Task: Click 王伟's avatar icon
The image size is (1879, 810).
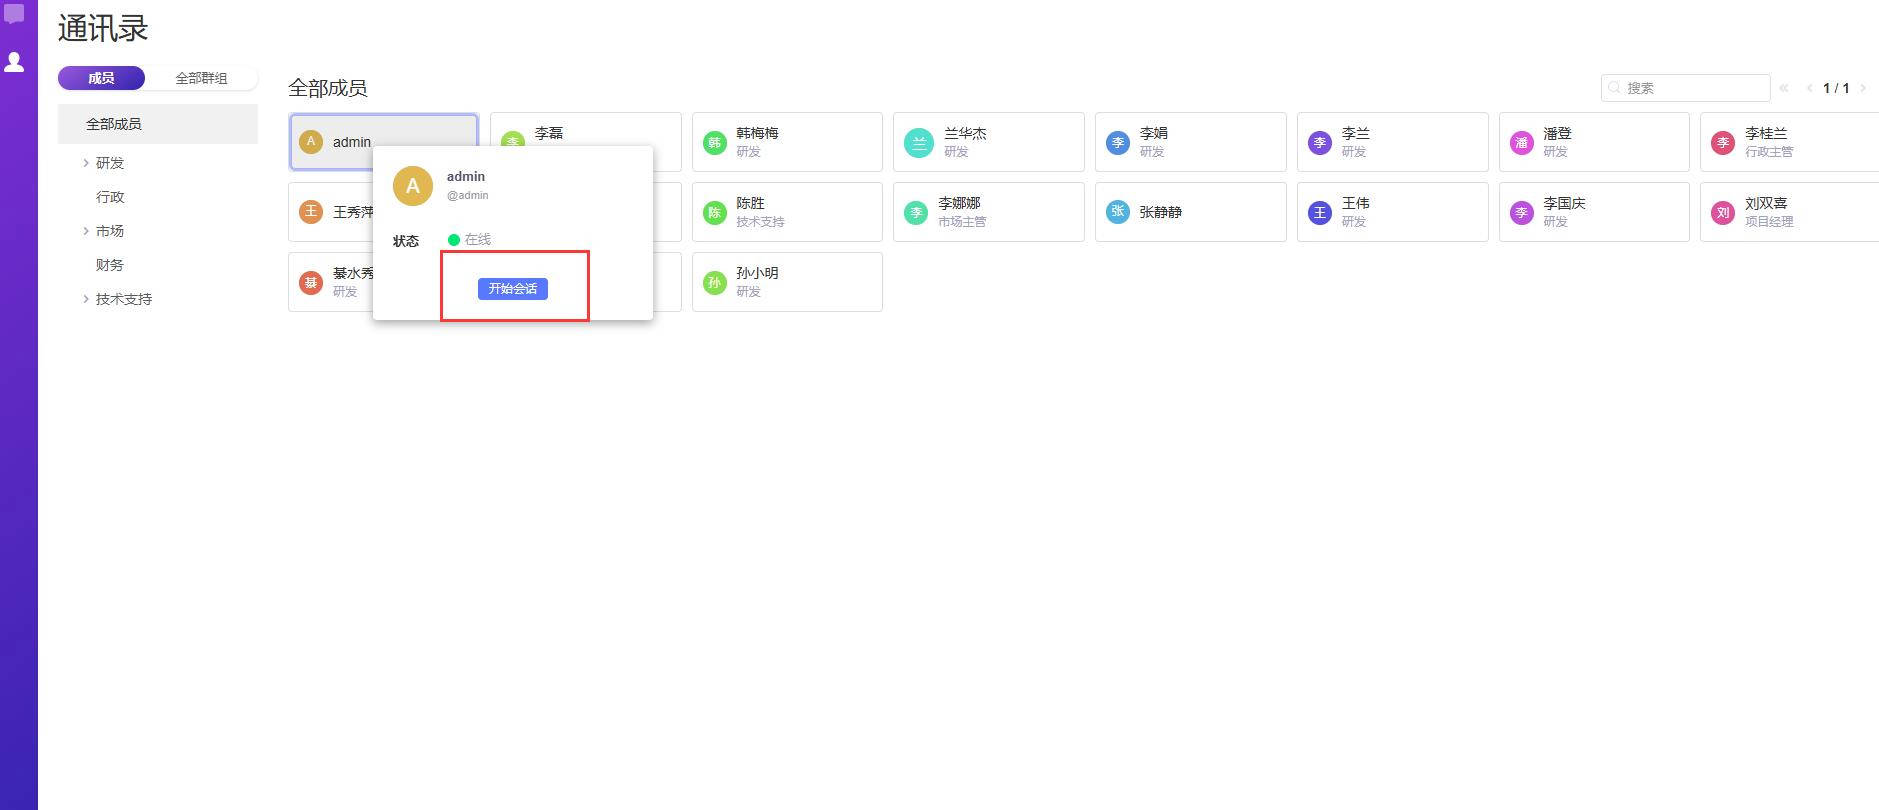Action: pyautogui.click(x=1320, y=212)
